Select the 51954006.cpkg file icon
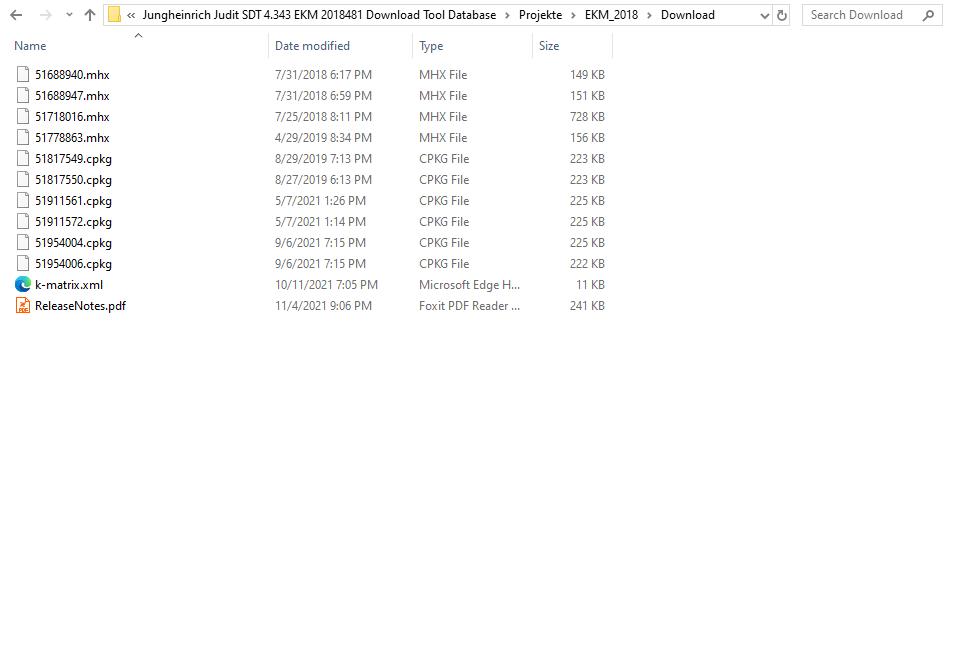 22,263
